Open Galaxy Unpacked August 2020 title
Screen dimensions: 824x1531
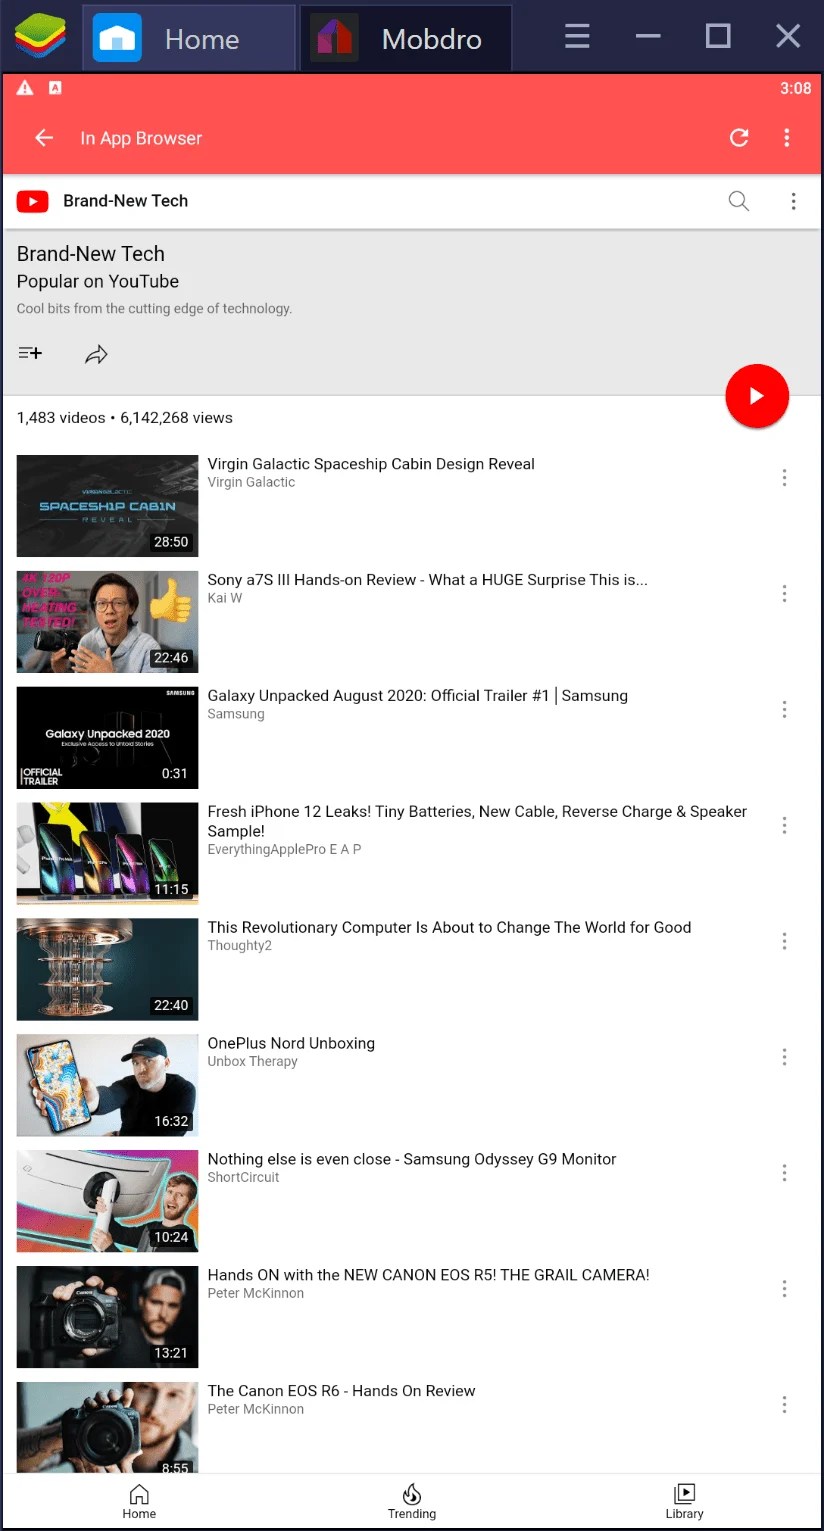[417, 696]
